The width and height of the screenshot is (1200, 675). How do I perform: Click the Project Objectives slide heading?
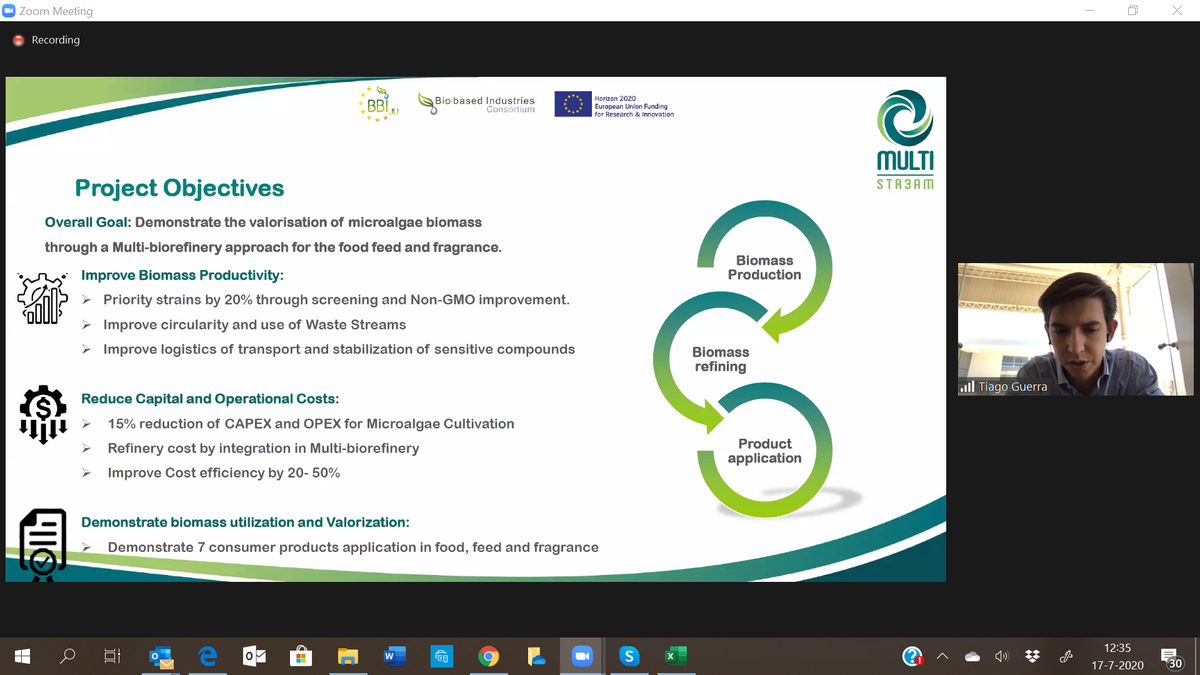[180, 188]
